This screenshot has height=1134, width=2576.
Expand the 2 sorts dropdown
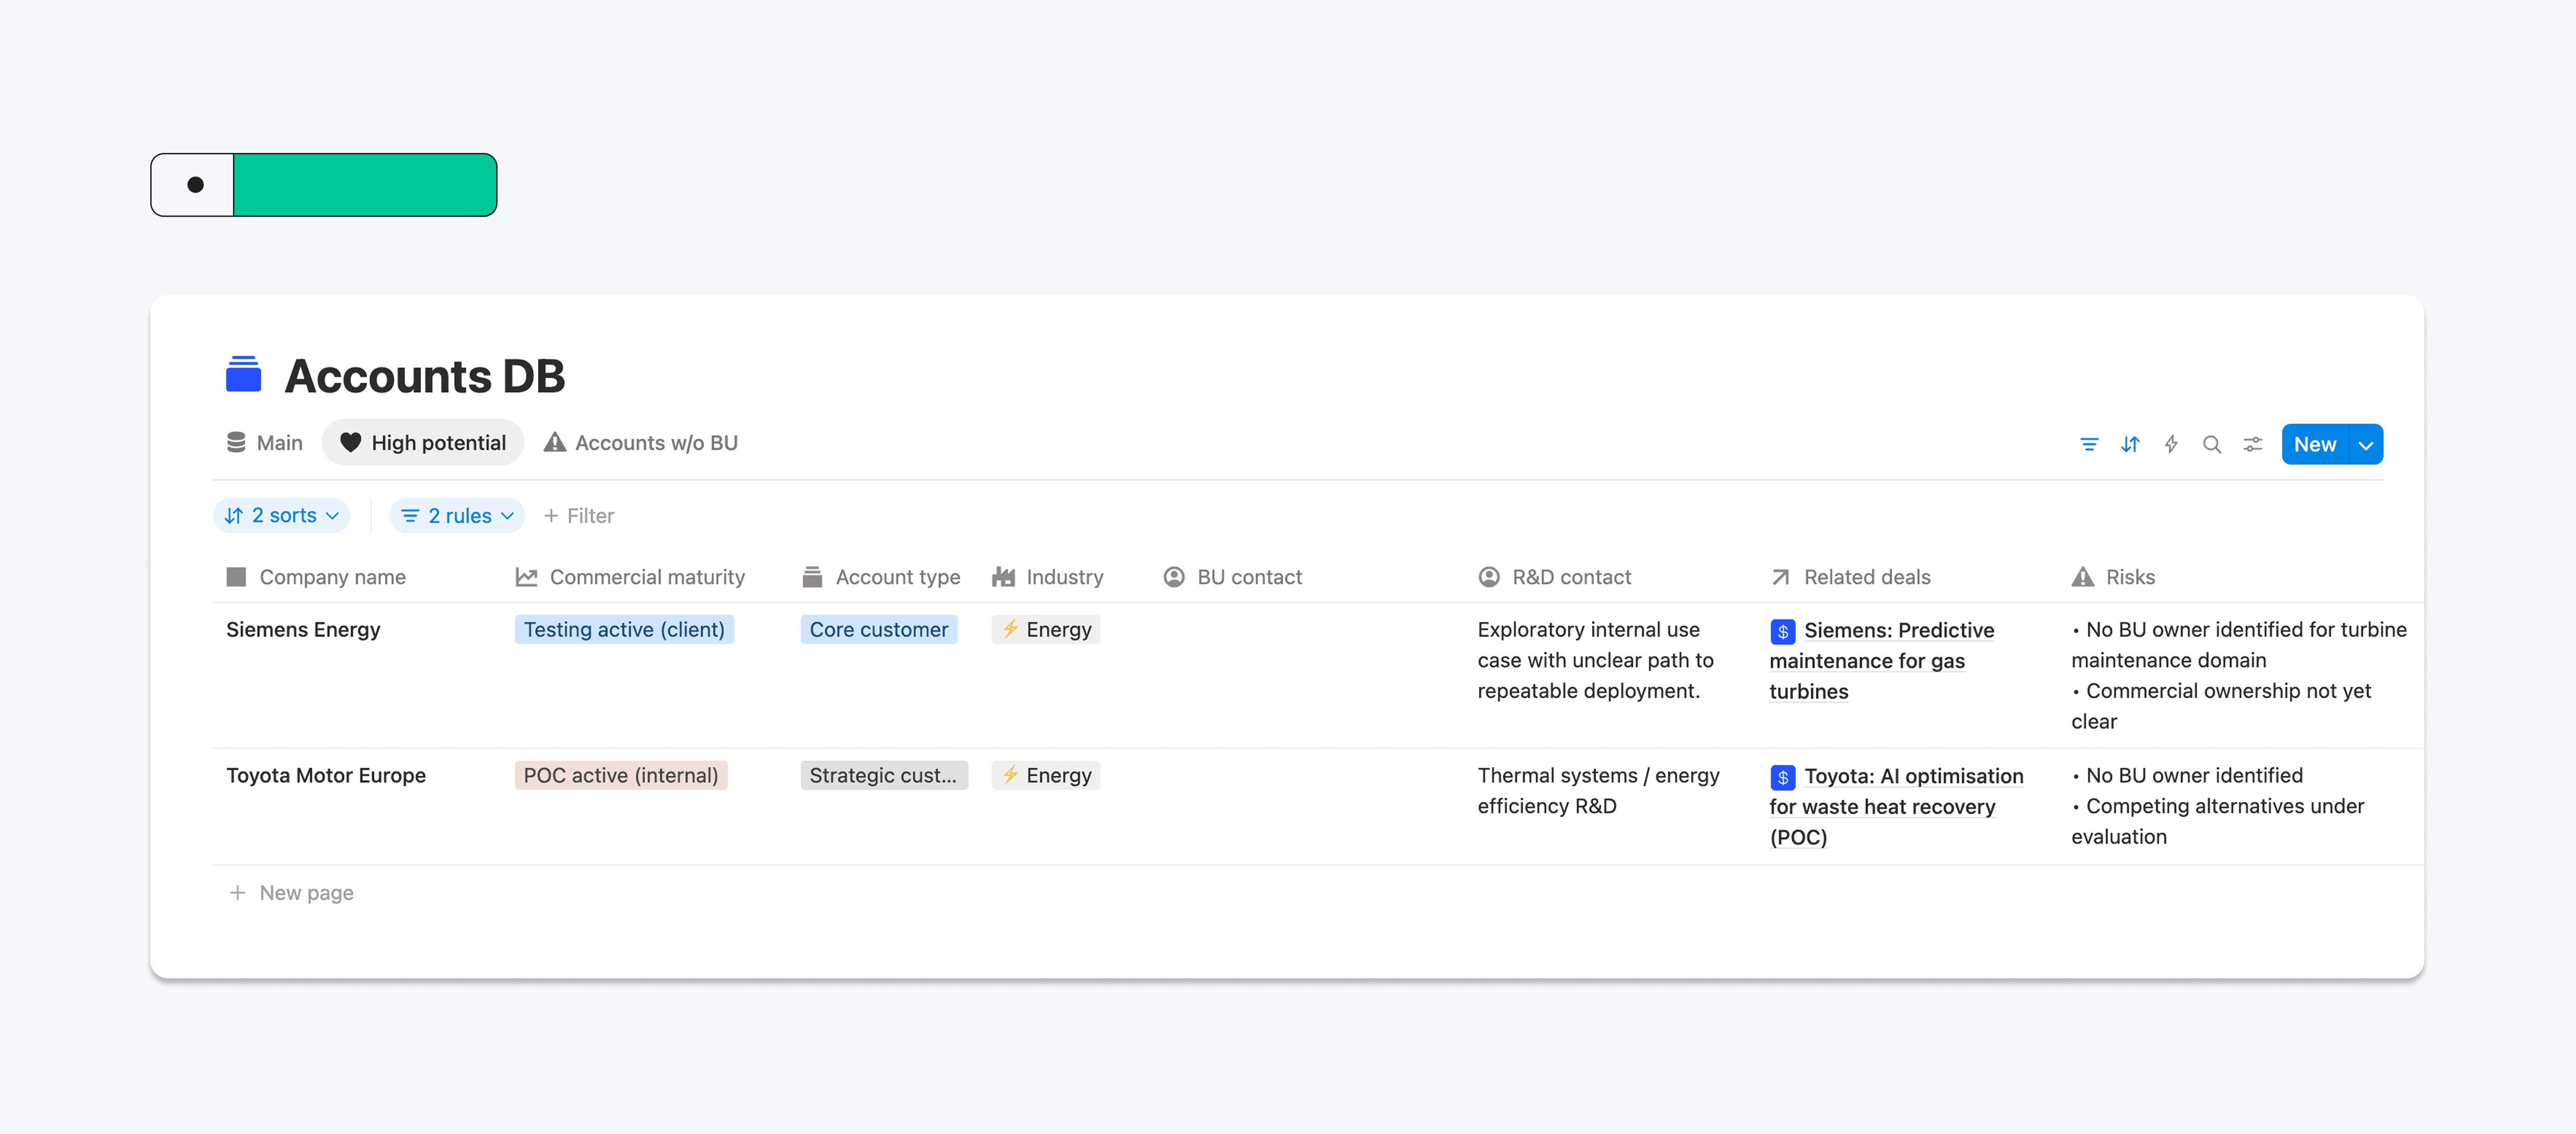tap(281, 515)
